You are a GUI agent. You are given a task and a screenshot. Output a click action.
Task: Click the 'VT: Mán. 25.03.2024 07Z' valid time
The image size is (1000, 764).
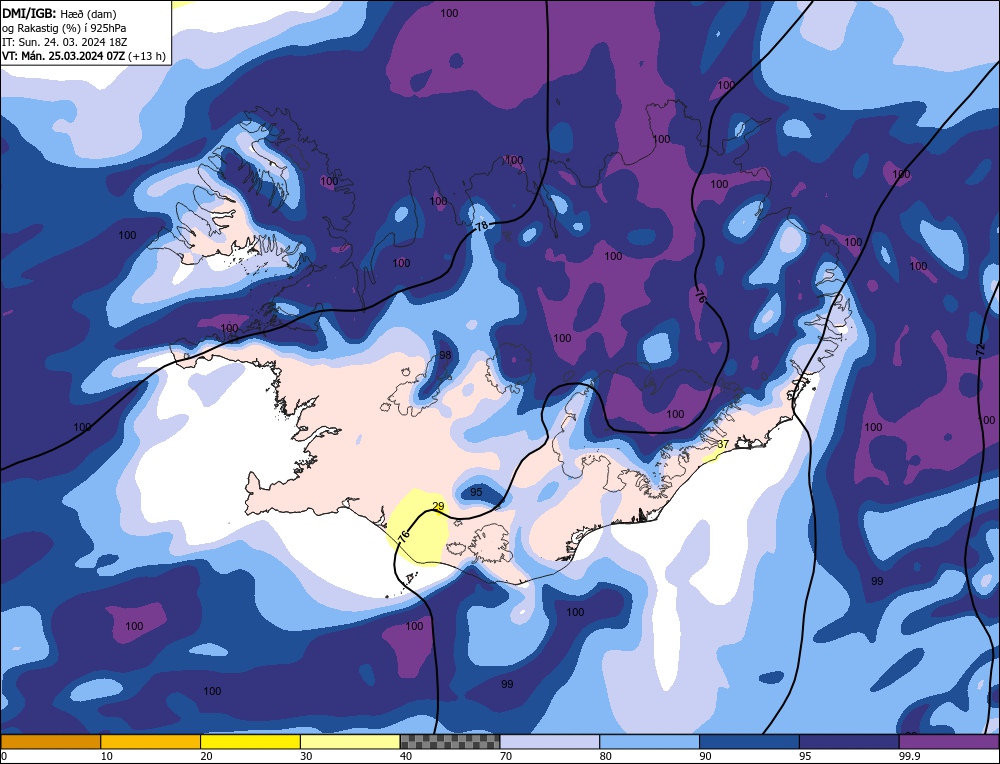pos(64,56)
